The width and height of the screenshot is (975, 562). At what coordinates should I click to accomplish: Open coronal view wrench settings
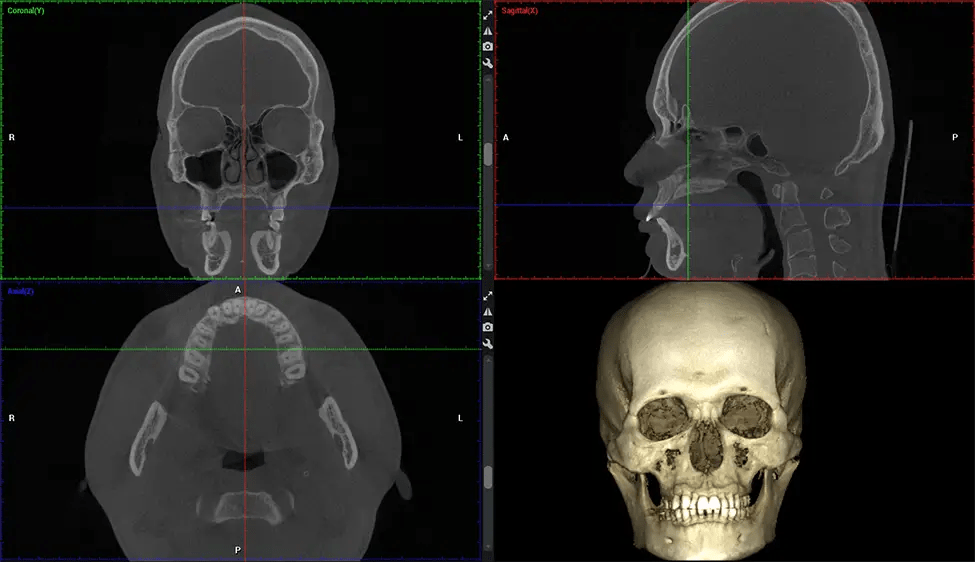[487, 63]
